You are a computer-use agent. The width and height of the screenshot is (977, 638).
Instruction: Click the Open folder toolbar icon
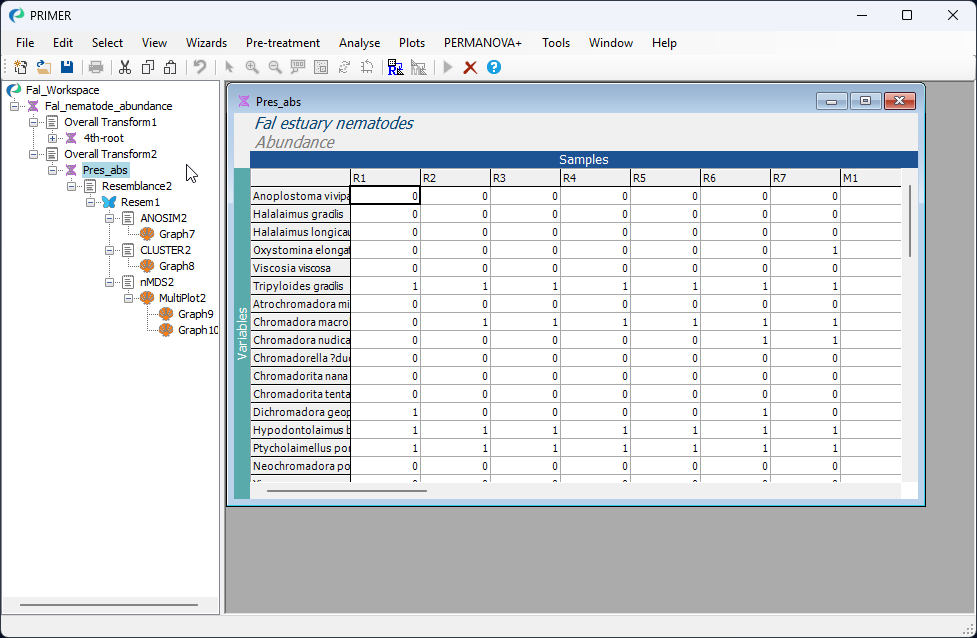(x=44, y=67)
